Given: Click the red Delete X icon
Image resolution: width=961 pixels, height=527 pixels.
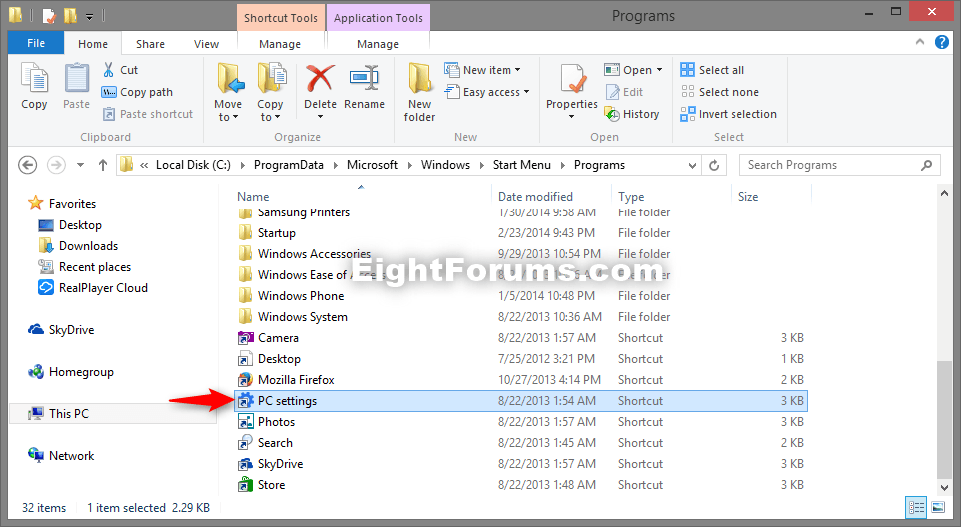Looking at the screenshot, I should pyautogui.click(x=320, y=78).
